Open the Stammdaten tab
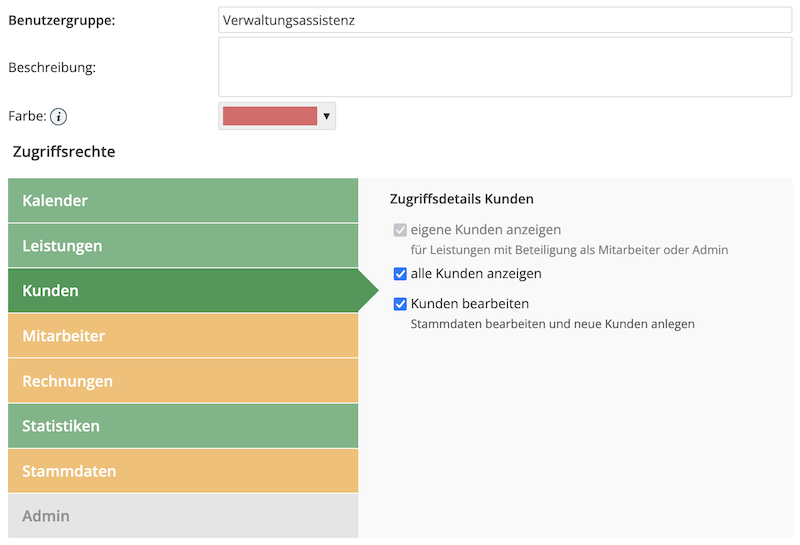800x545 pixels. pyautogui.click(x=183, y=471)
